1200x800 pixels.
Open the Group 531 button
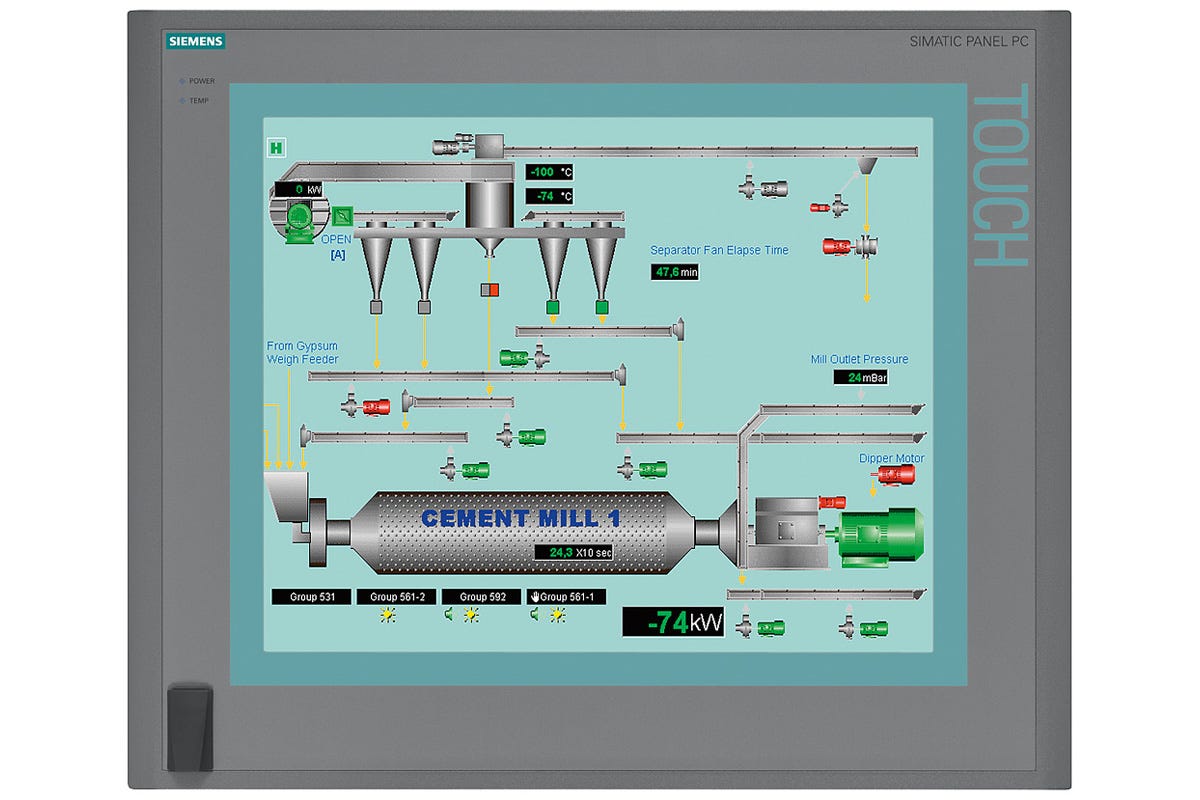[x=311, y=597]
